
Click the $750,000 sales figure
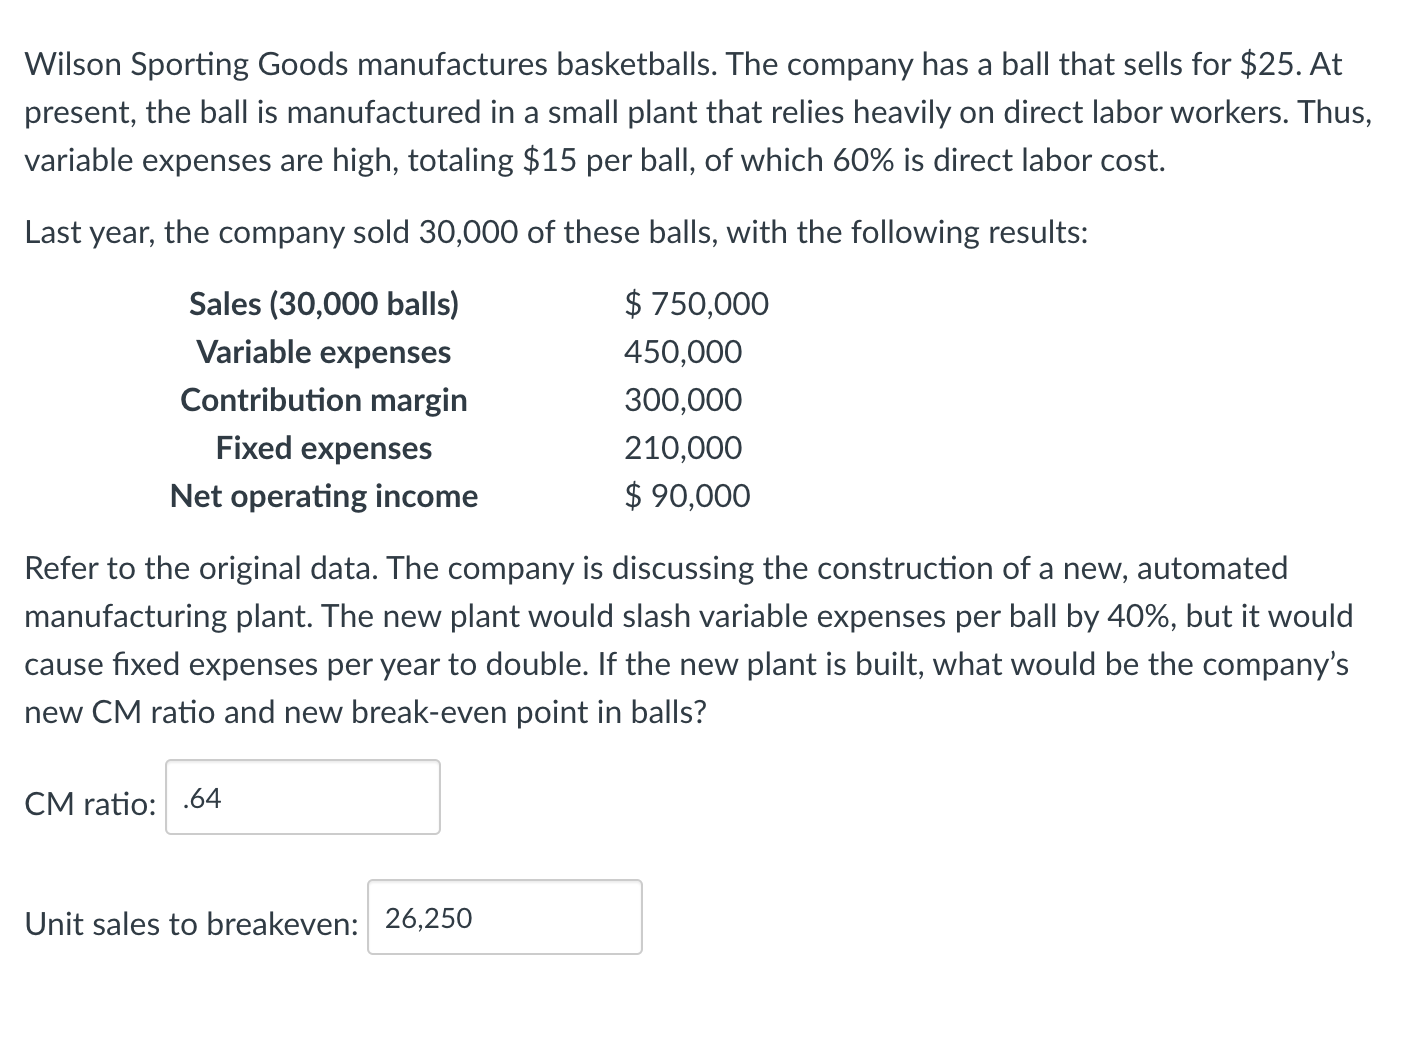click(x=697, y=304)
